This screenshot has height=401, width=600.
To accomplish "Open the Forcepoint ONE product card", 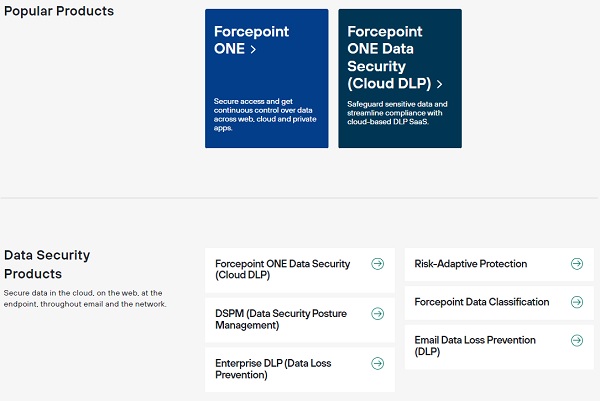I will (267, 78).
